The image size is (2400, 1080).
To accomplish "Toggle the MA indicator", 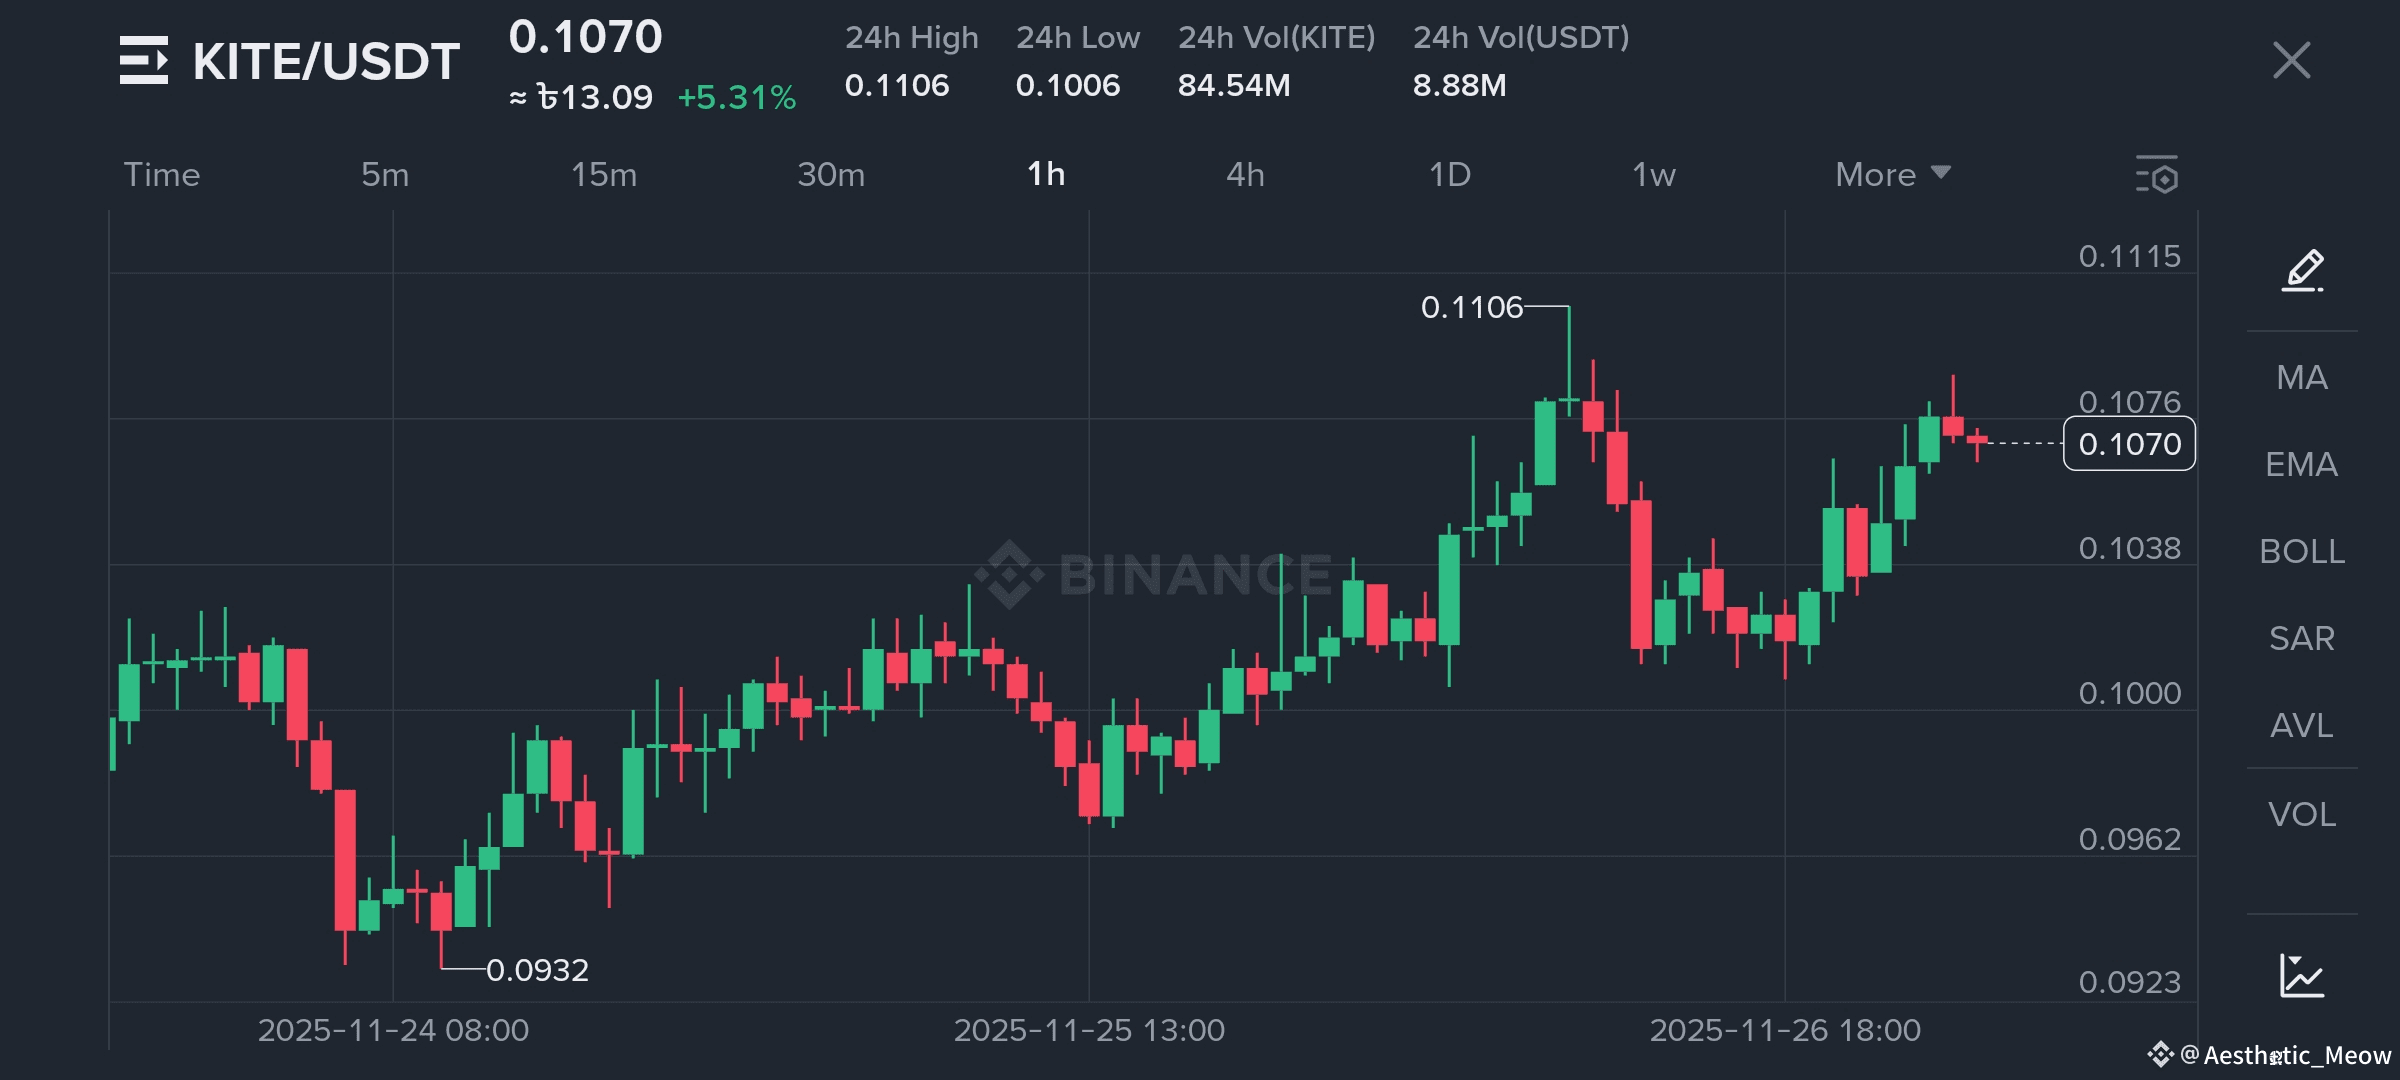I will [2302, 377].
